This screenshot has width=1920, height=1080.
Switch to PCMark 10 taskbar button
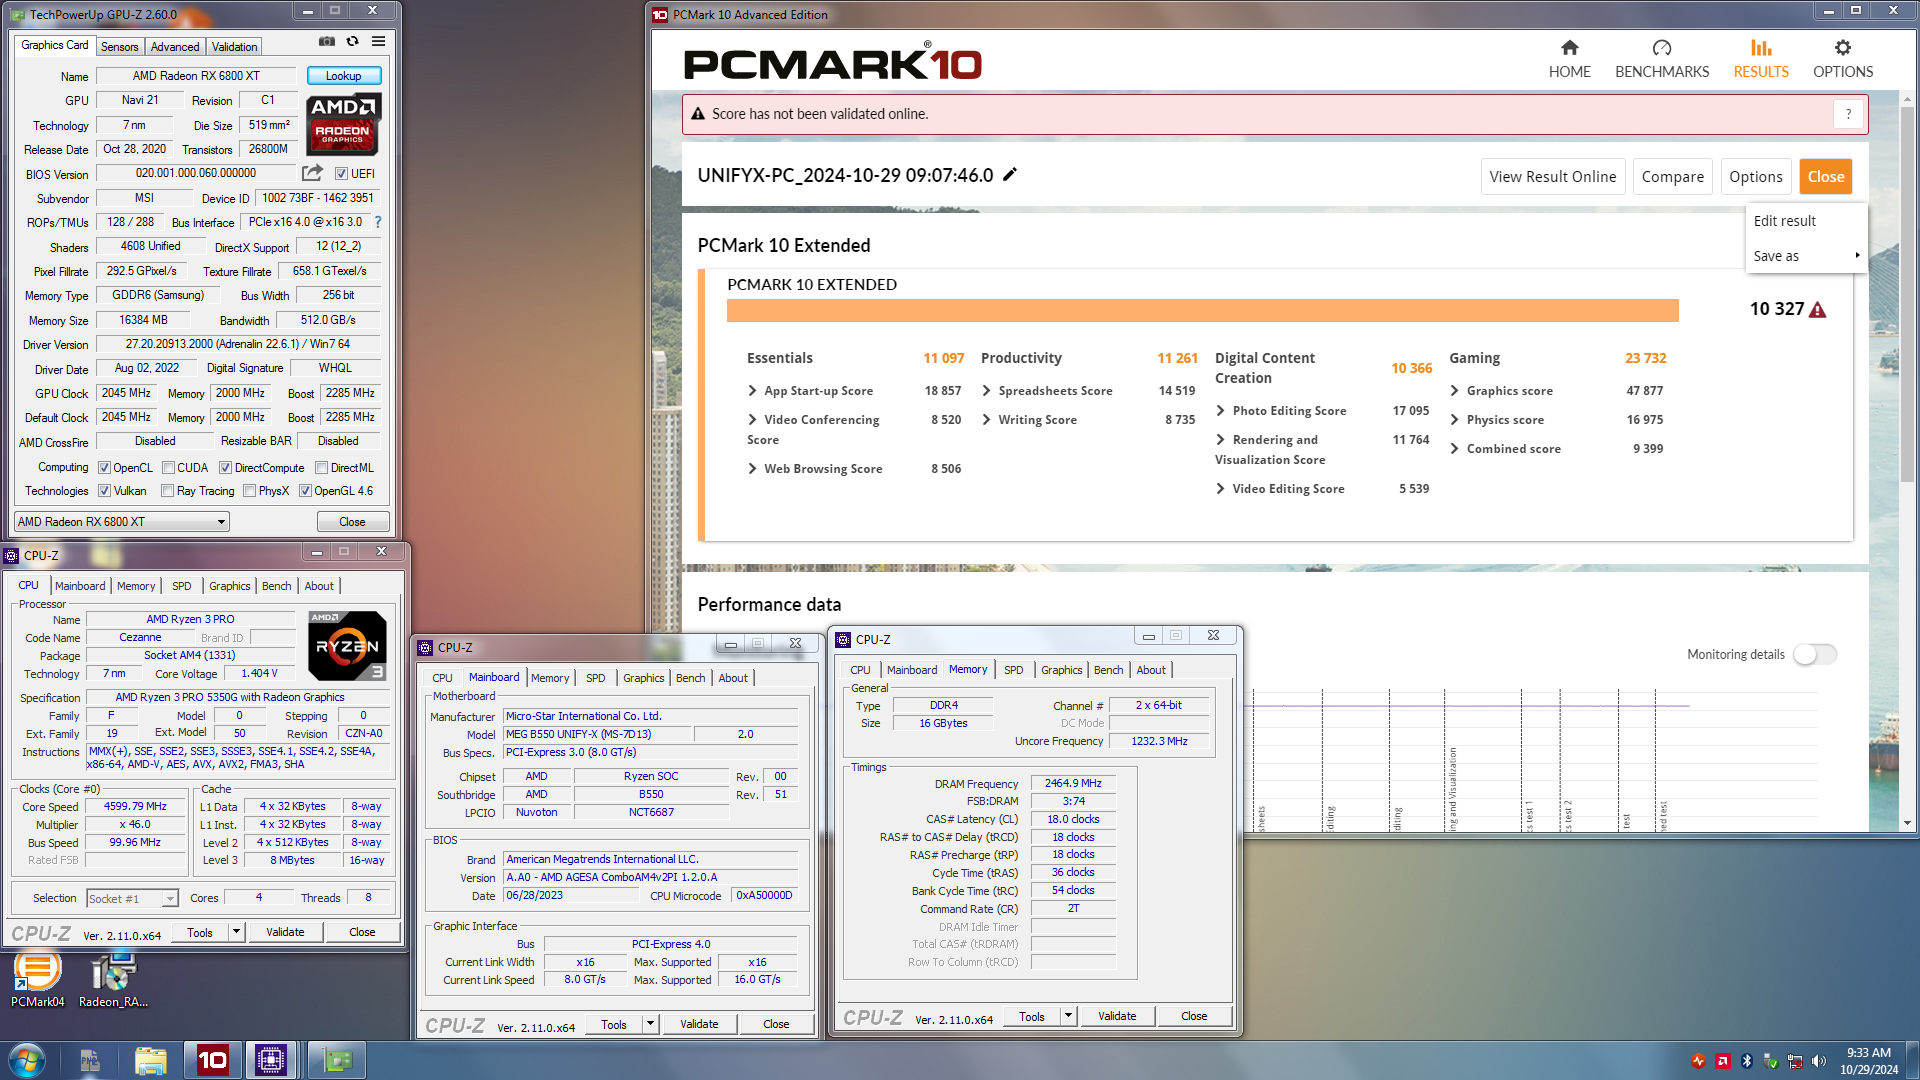pos(212,1060)
